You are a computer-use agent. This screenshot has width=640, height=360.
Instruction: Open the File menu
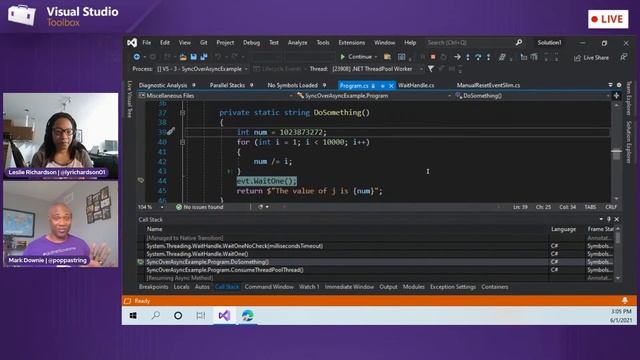point(147,42)
